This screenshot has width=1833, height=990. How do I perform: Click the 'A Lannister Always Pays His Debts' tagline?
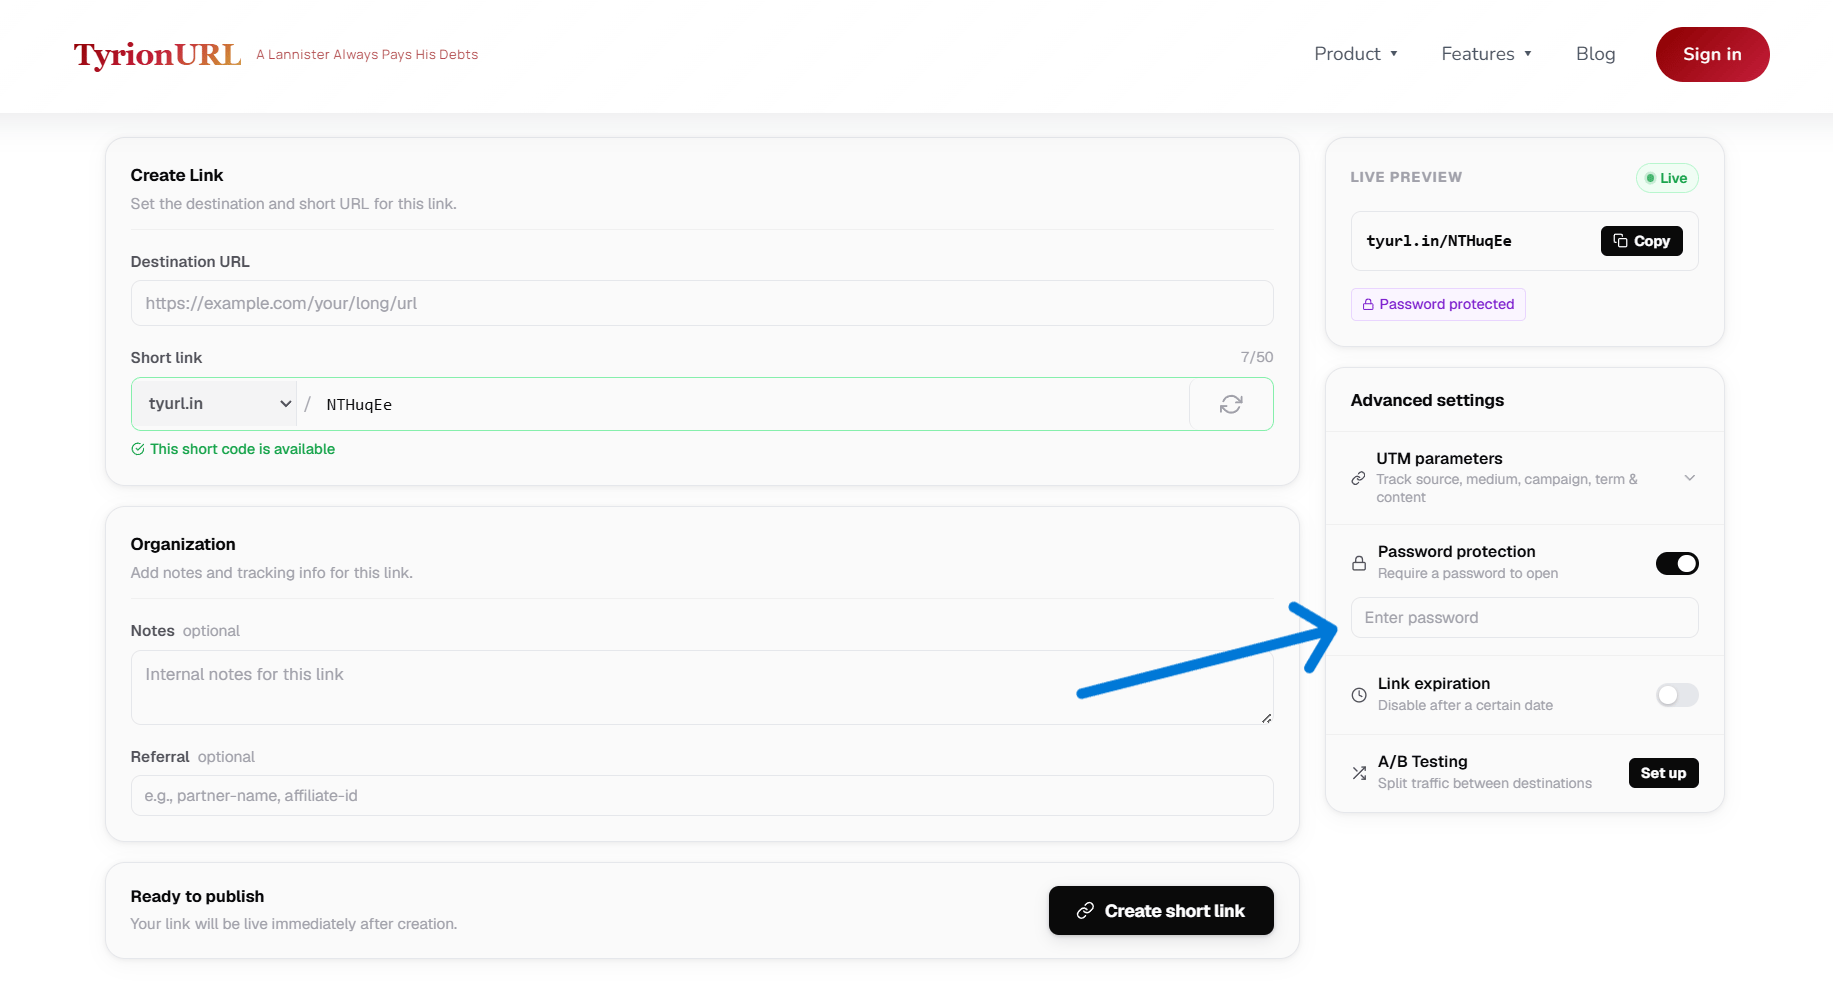coord(367,55)
